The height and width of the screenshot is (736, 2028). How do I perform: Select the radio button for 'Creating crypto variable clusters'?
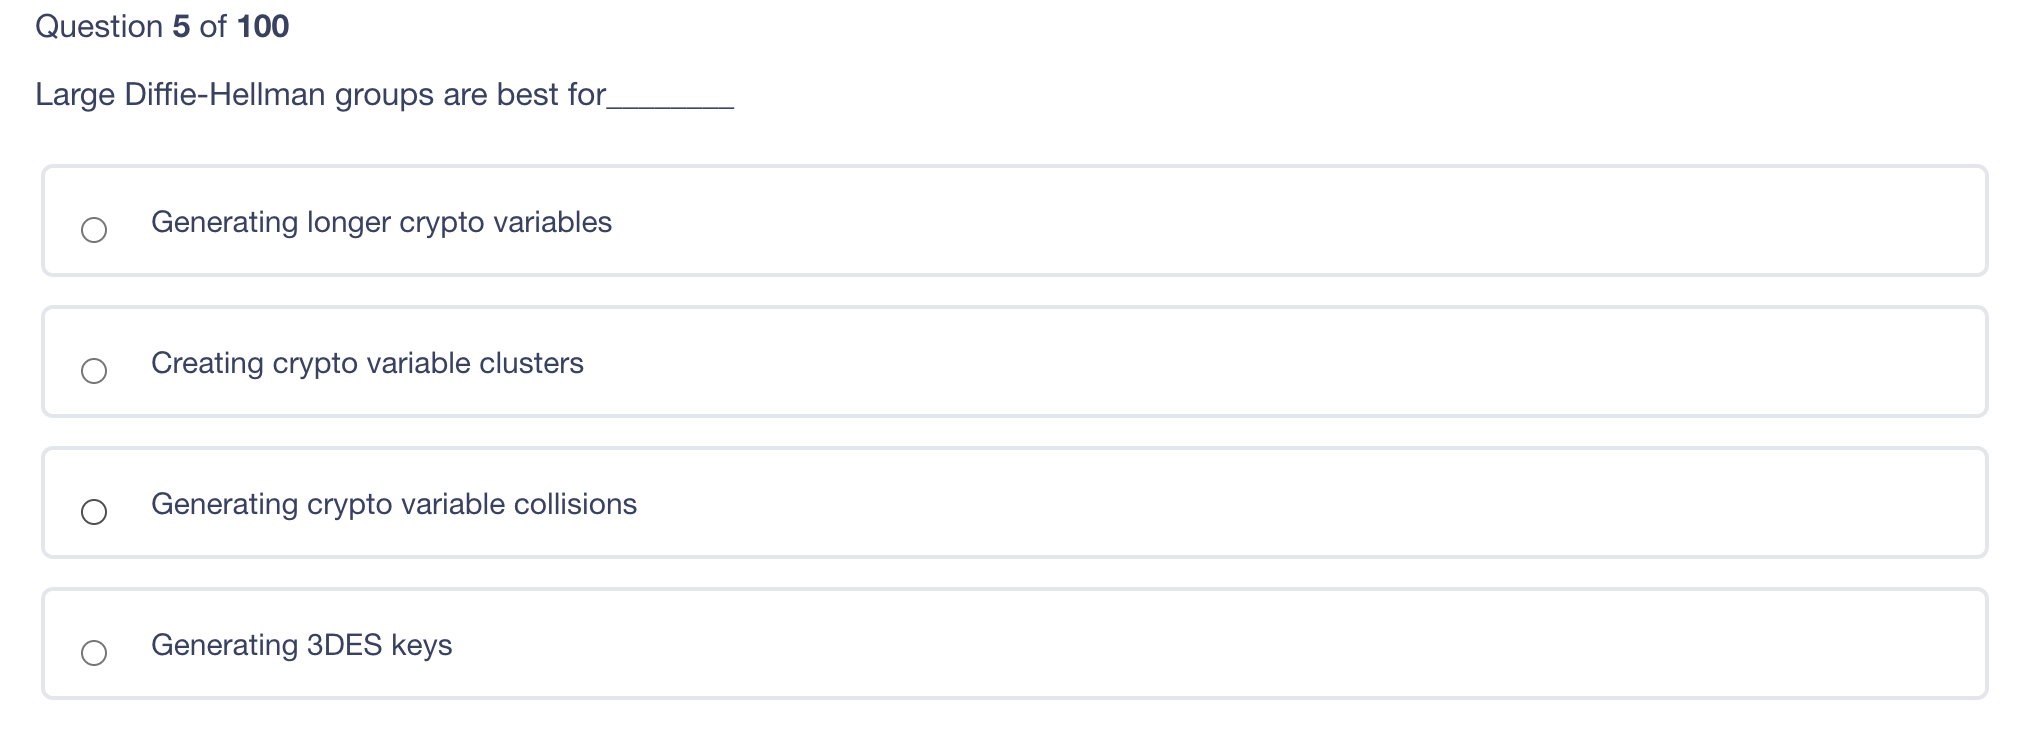pos(95,372)
